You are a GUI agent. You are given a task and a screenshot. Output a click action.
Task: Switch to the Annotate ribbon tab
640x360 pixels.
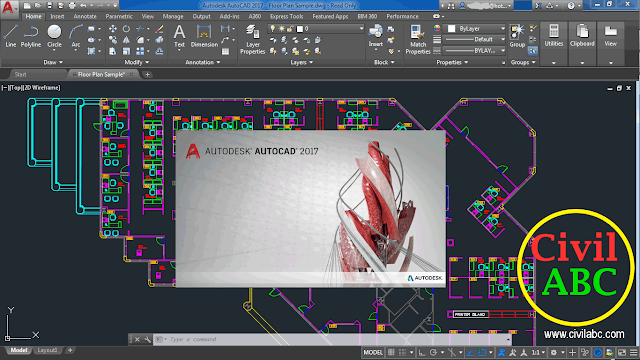[x=85, y=16]
